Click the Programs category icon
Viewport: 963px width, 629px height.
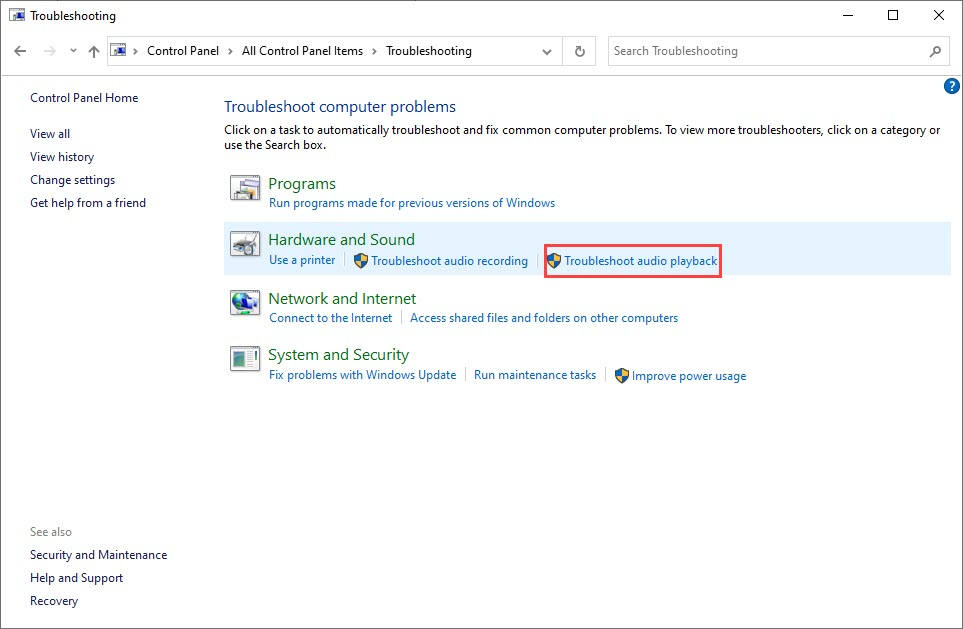coord(245,188)
